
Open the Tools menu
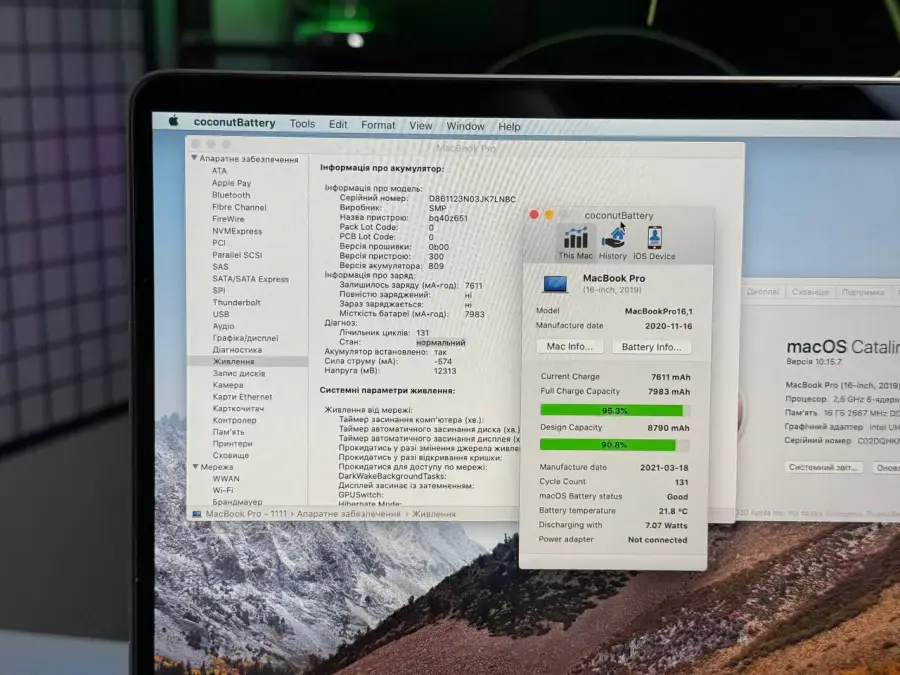(302, 123)
